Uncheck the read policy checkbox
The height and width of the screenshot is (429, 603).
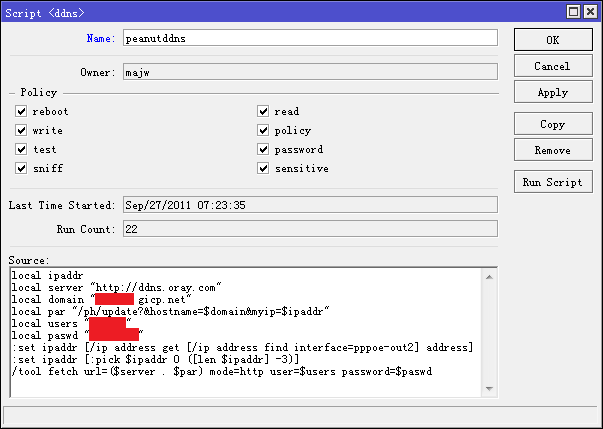click(263, 112)
